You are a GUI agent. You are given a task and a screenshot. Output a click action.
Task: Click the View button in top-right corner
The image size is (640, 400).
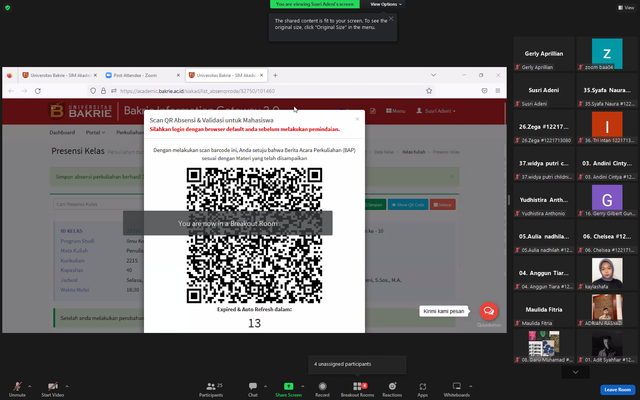[x=626, y=7]
